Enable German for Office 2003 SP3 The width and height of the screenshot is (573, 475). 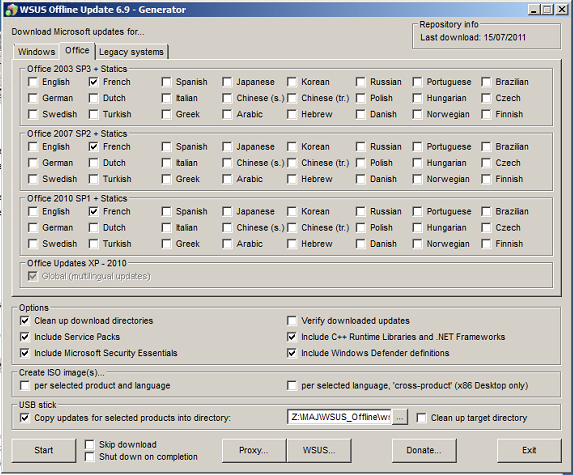pyautogui.click(x=33, y=98)
